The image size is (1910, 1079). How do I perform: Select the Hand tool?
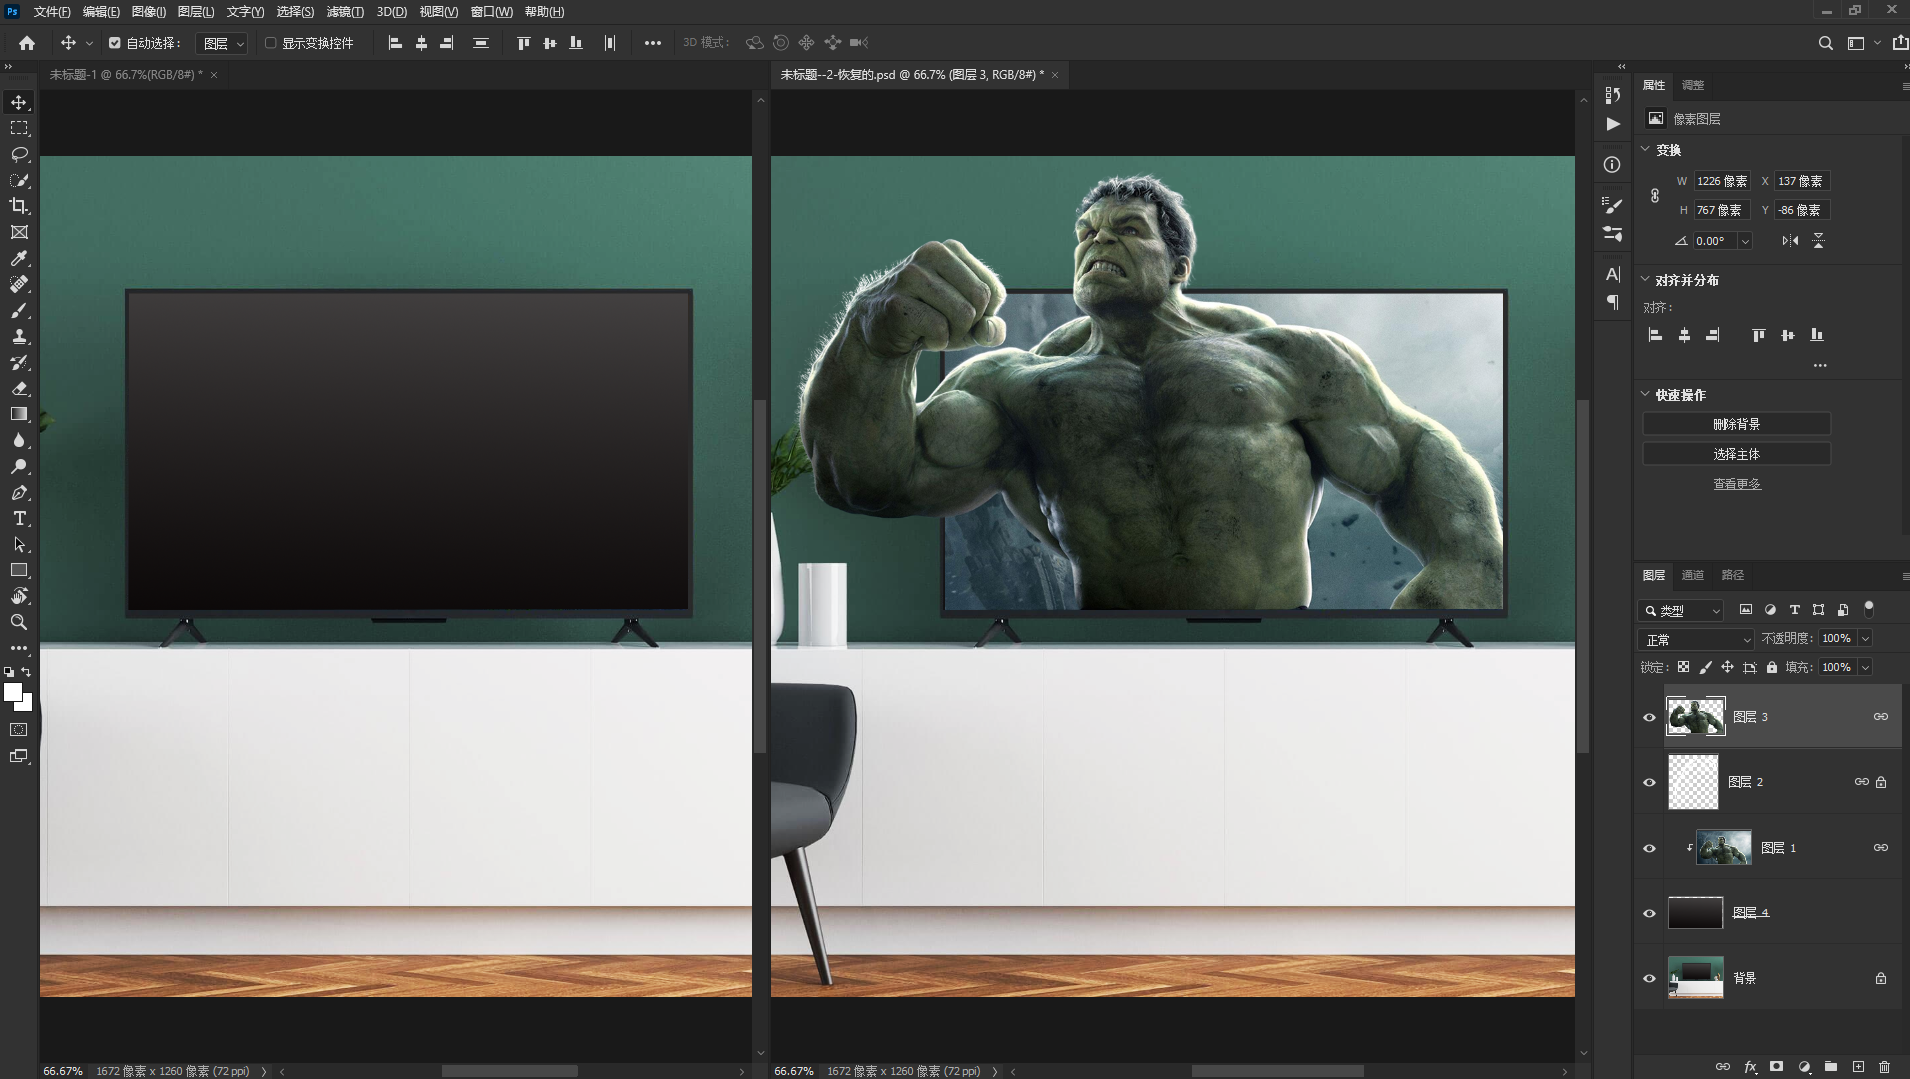(19, 596)
